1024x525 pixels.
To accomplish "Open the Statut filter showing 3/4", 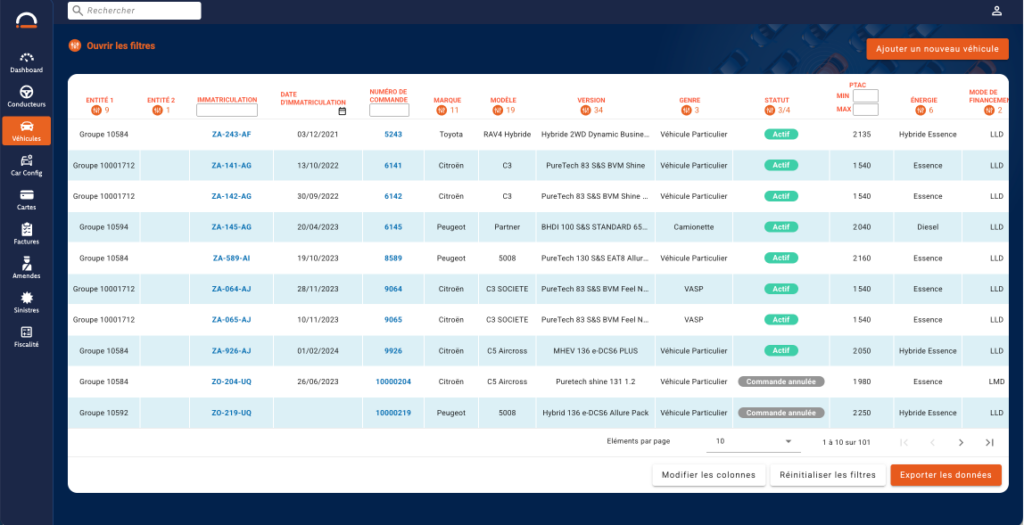I will click(x=769, y=110).
